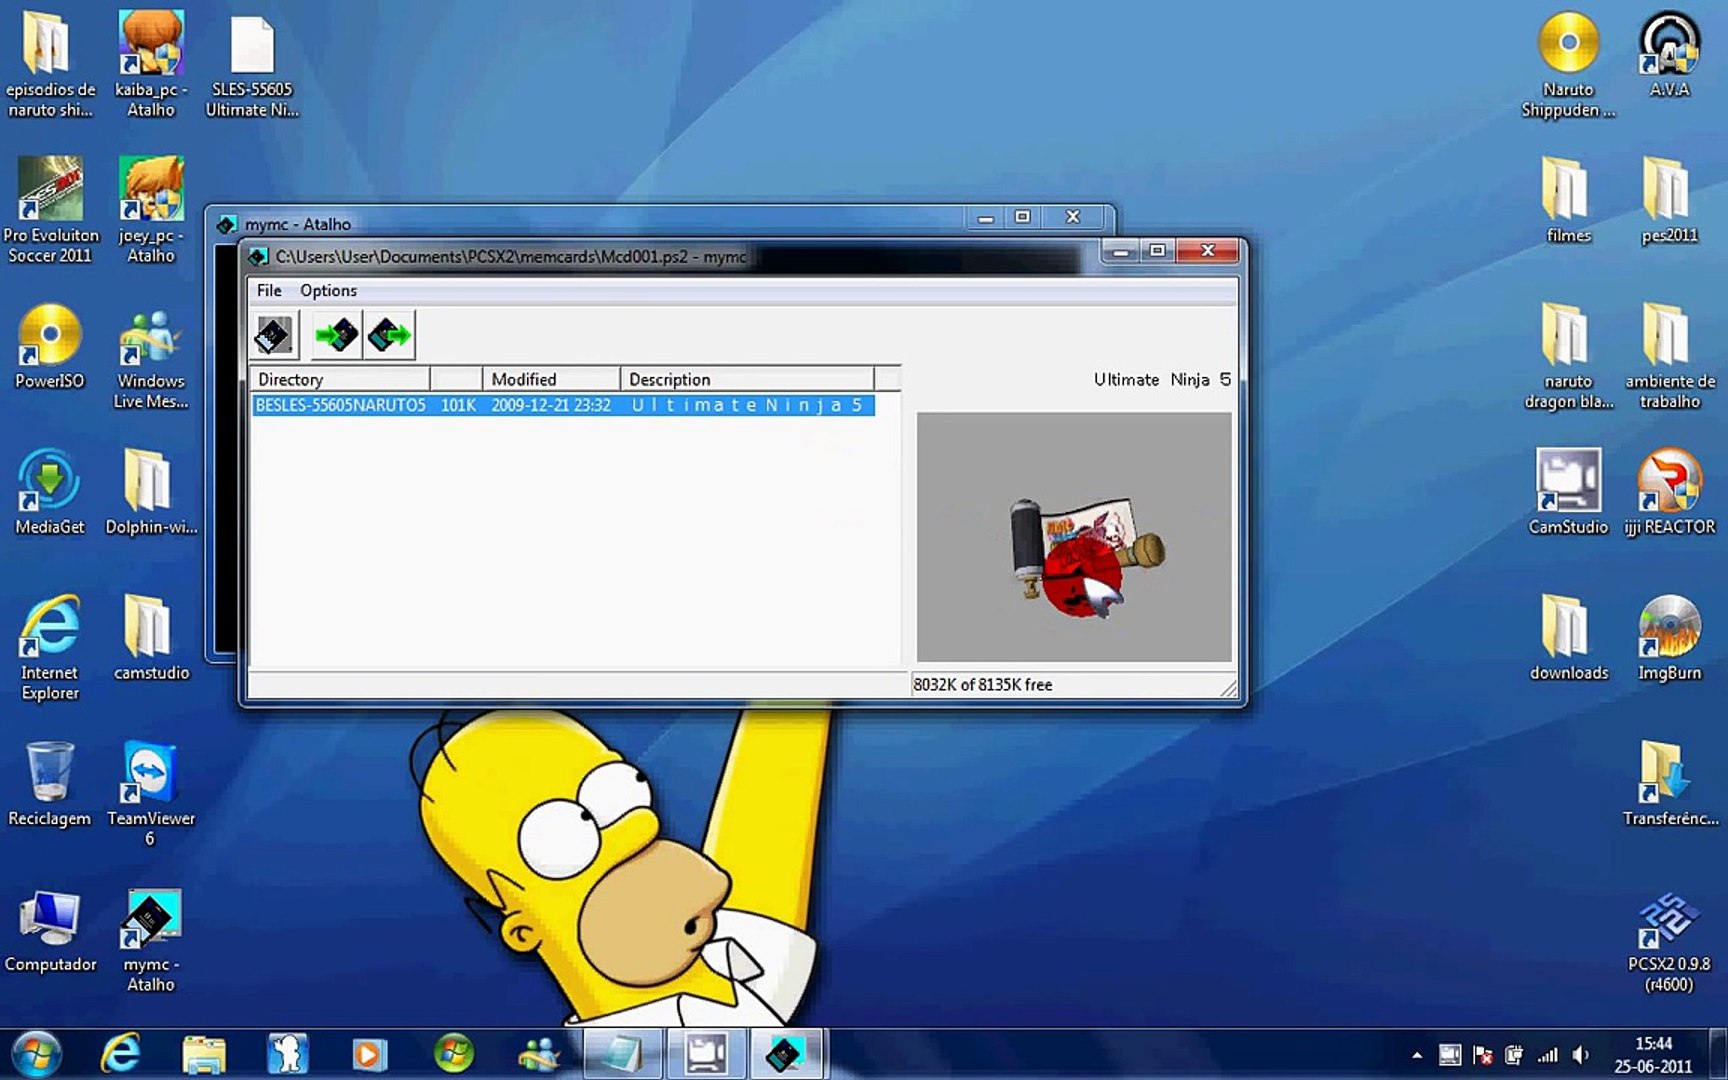Open the Options menu in mymc

(x=328, y=291)
